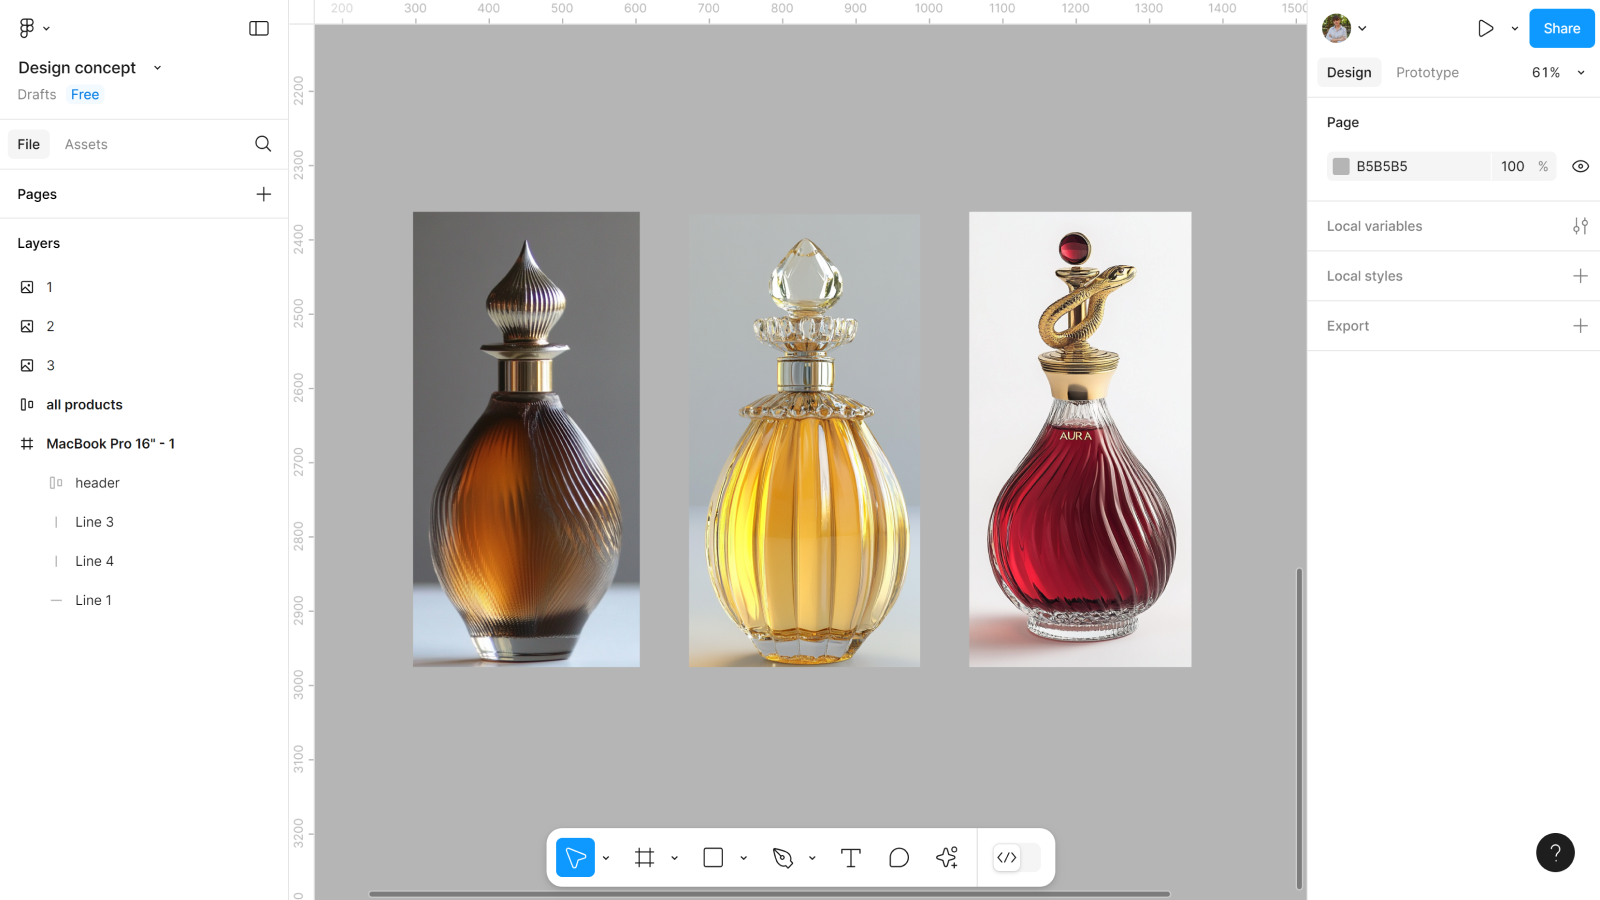Screen dimensions: 1600x900
Task: Switch to the Assets tab
Action: click(x=86, y=145)
